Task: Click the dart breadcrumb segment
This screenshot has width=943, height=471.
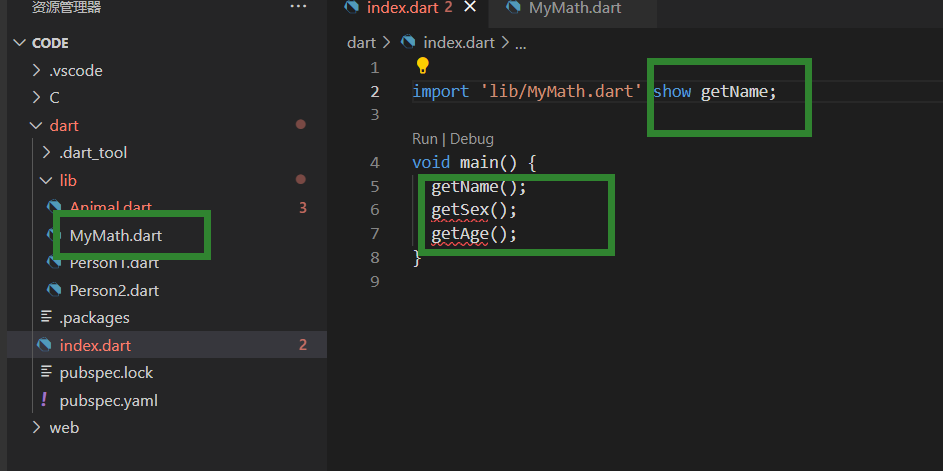Action: click(x=361, y=43)
